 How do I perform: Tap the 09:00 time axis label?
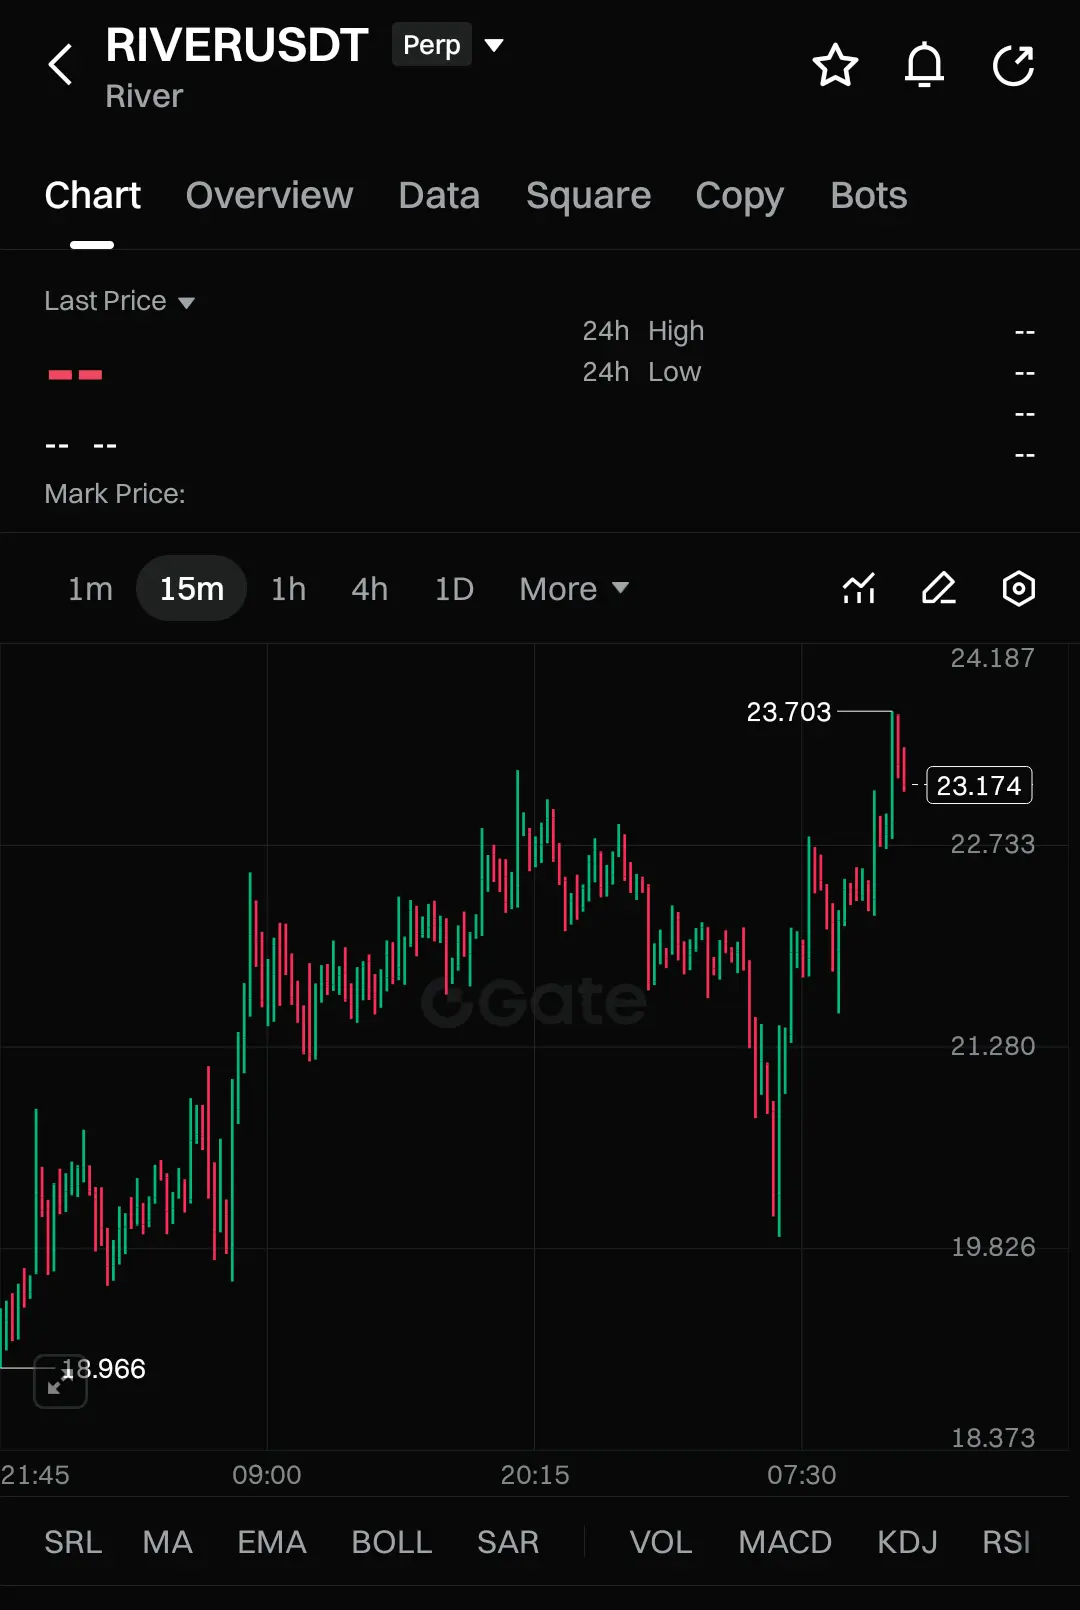[267, 1475]
